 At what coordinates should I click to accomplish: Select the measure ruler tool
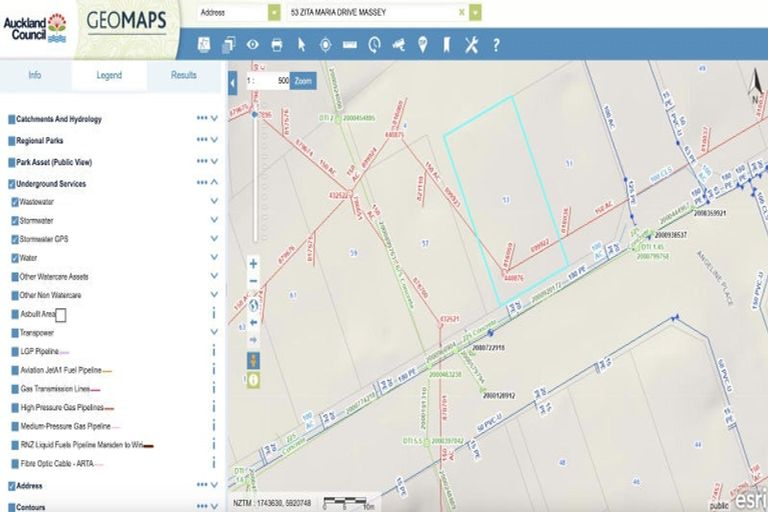[350, 45]
